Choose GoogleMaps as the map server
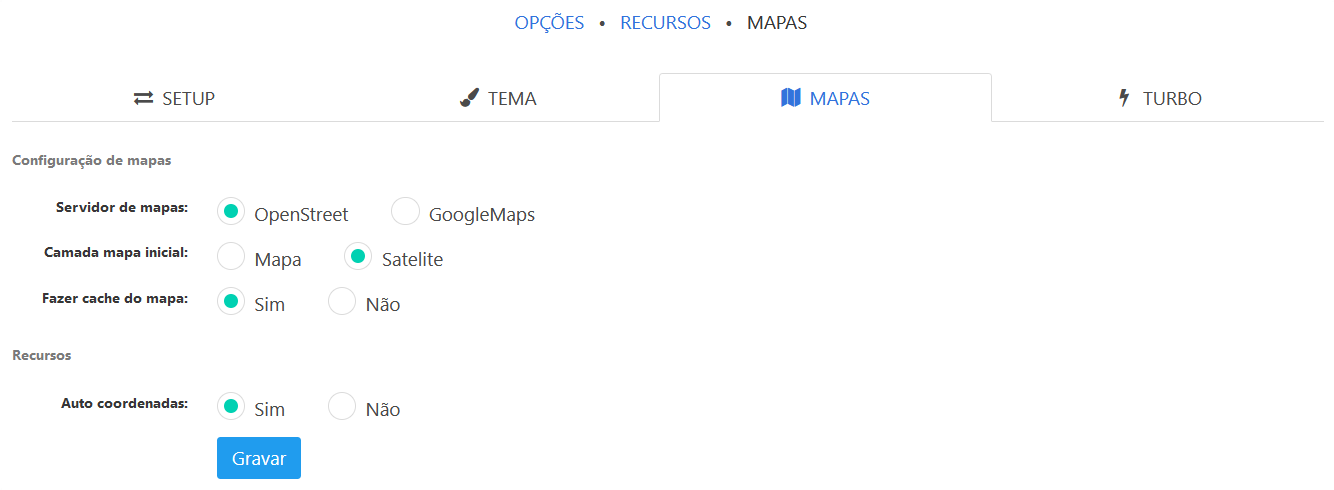 pos(406,212)
